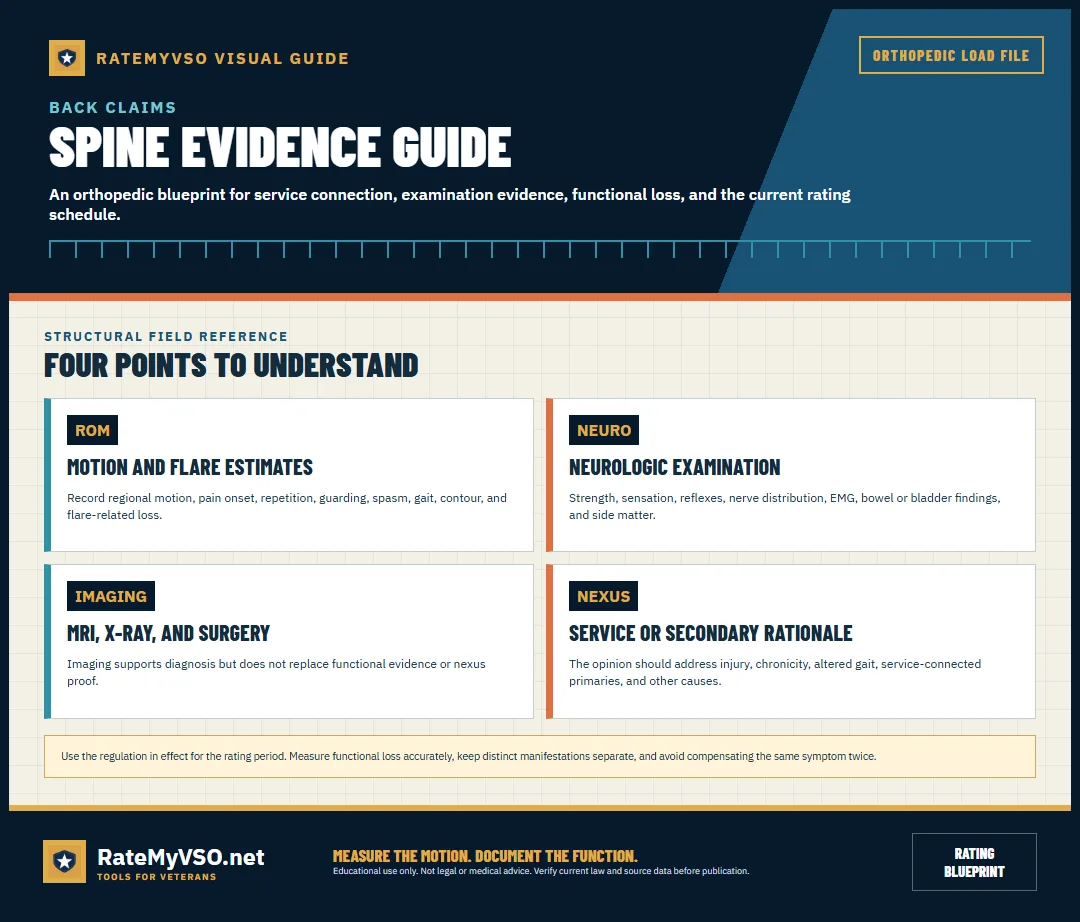Click the BACK CLAIMS subtitle
The width and height of the screenshot is (1080, 922).
coord(113,107)
